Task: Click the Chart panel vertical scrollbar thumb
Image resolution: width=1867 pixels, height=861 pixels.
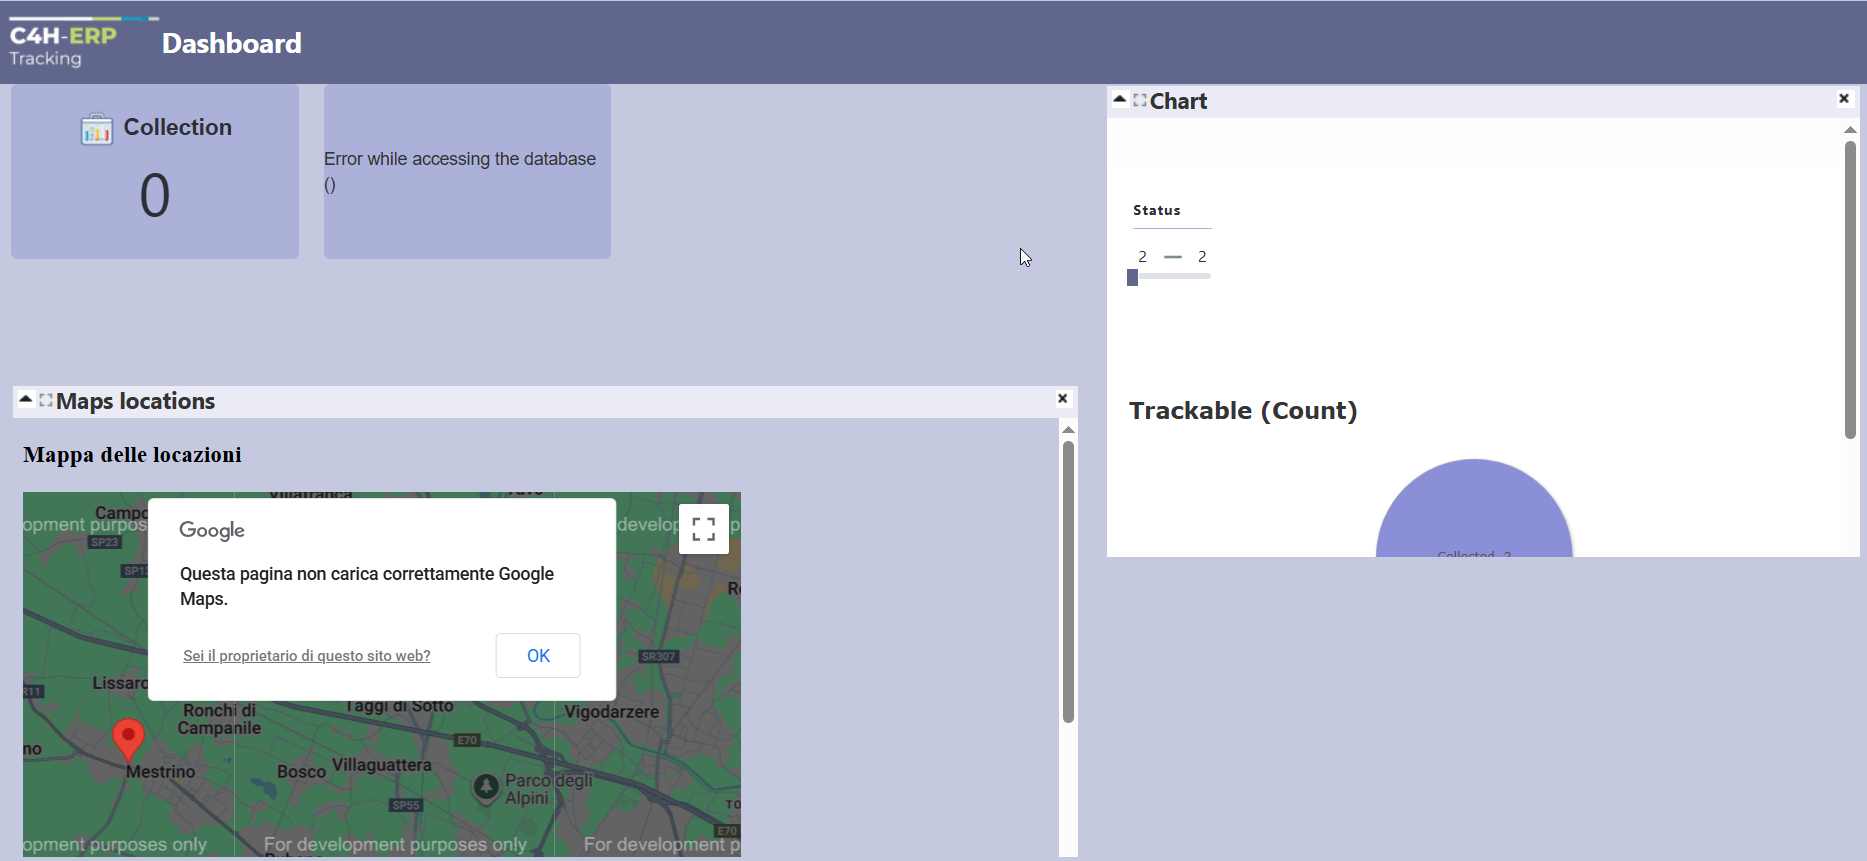Action: 1850,290
